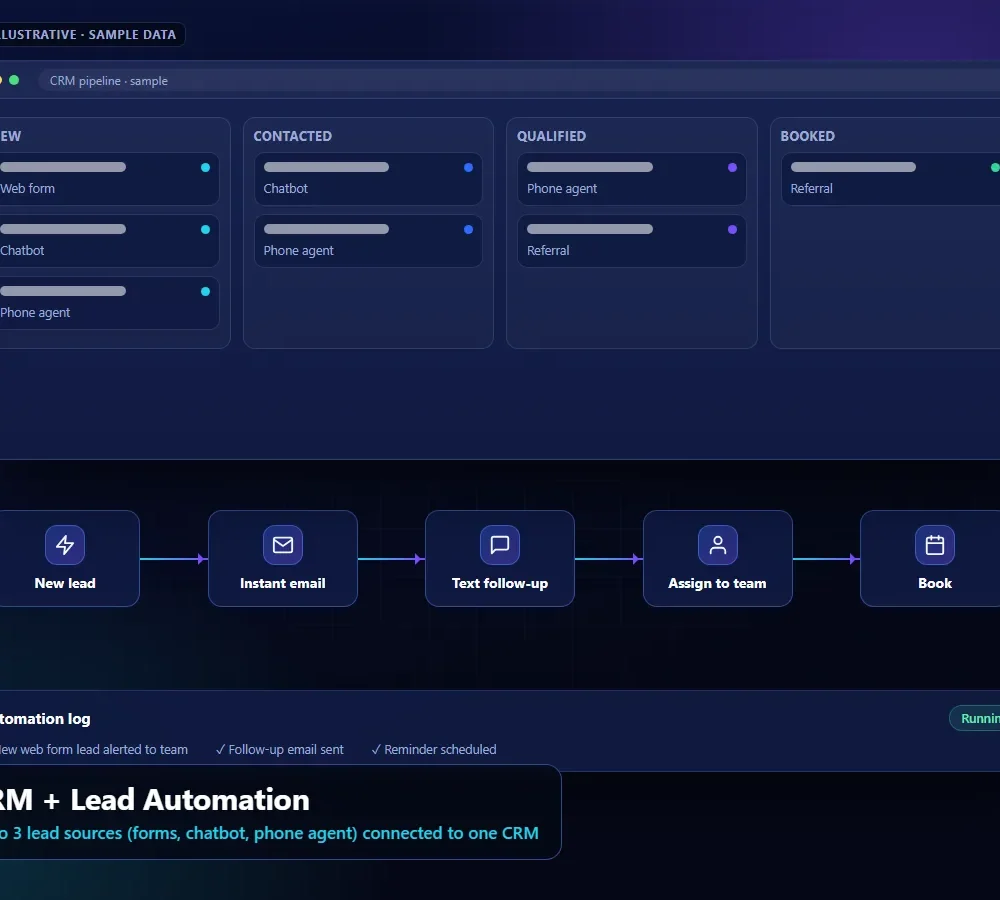The width and height of the screenshot is (1000, 900).
Task: Click the "CRM pipeline · sample" title text
Action: pyautogui.click(x=108, y=81)
